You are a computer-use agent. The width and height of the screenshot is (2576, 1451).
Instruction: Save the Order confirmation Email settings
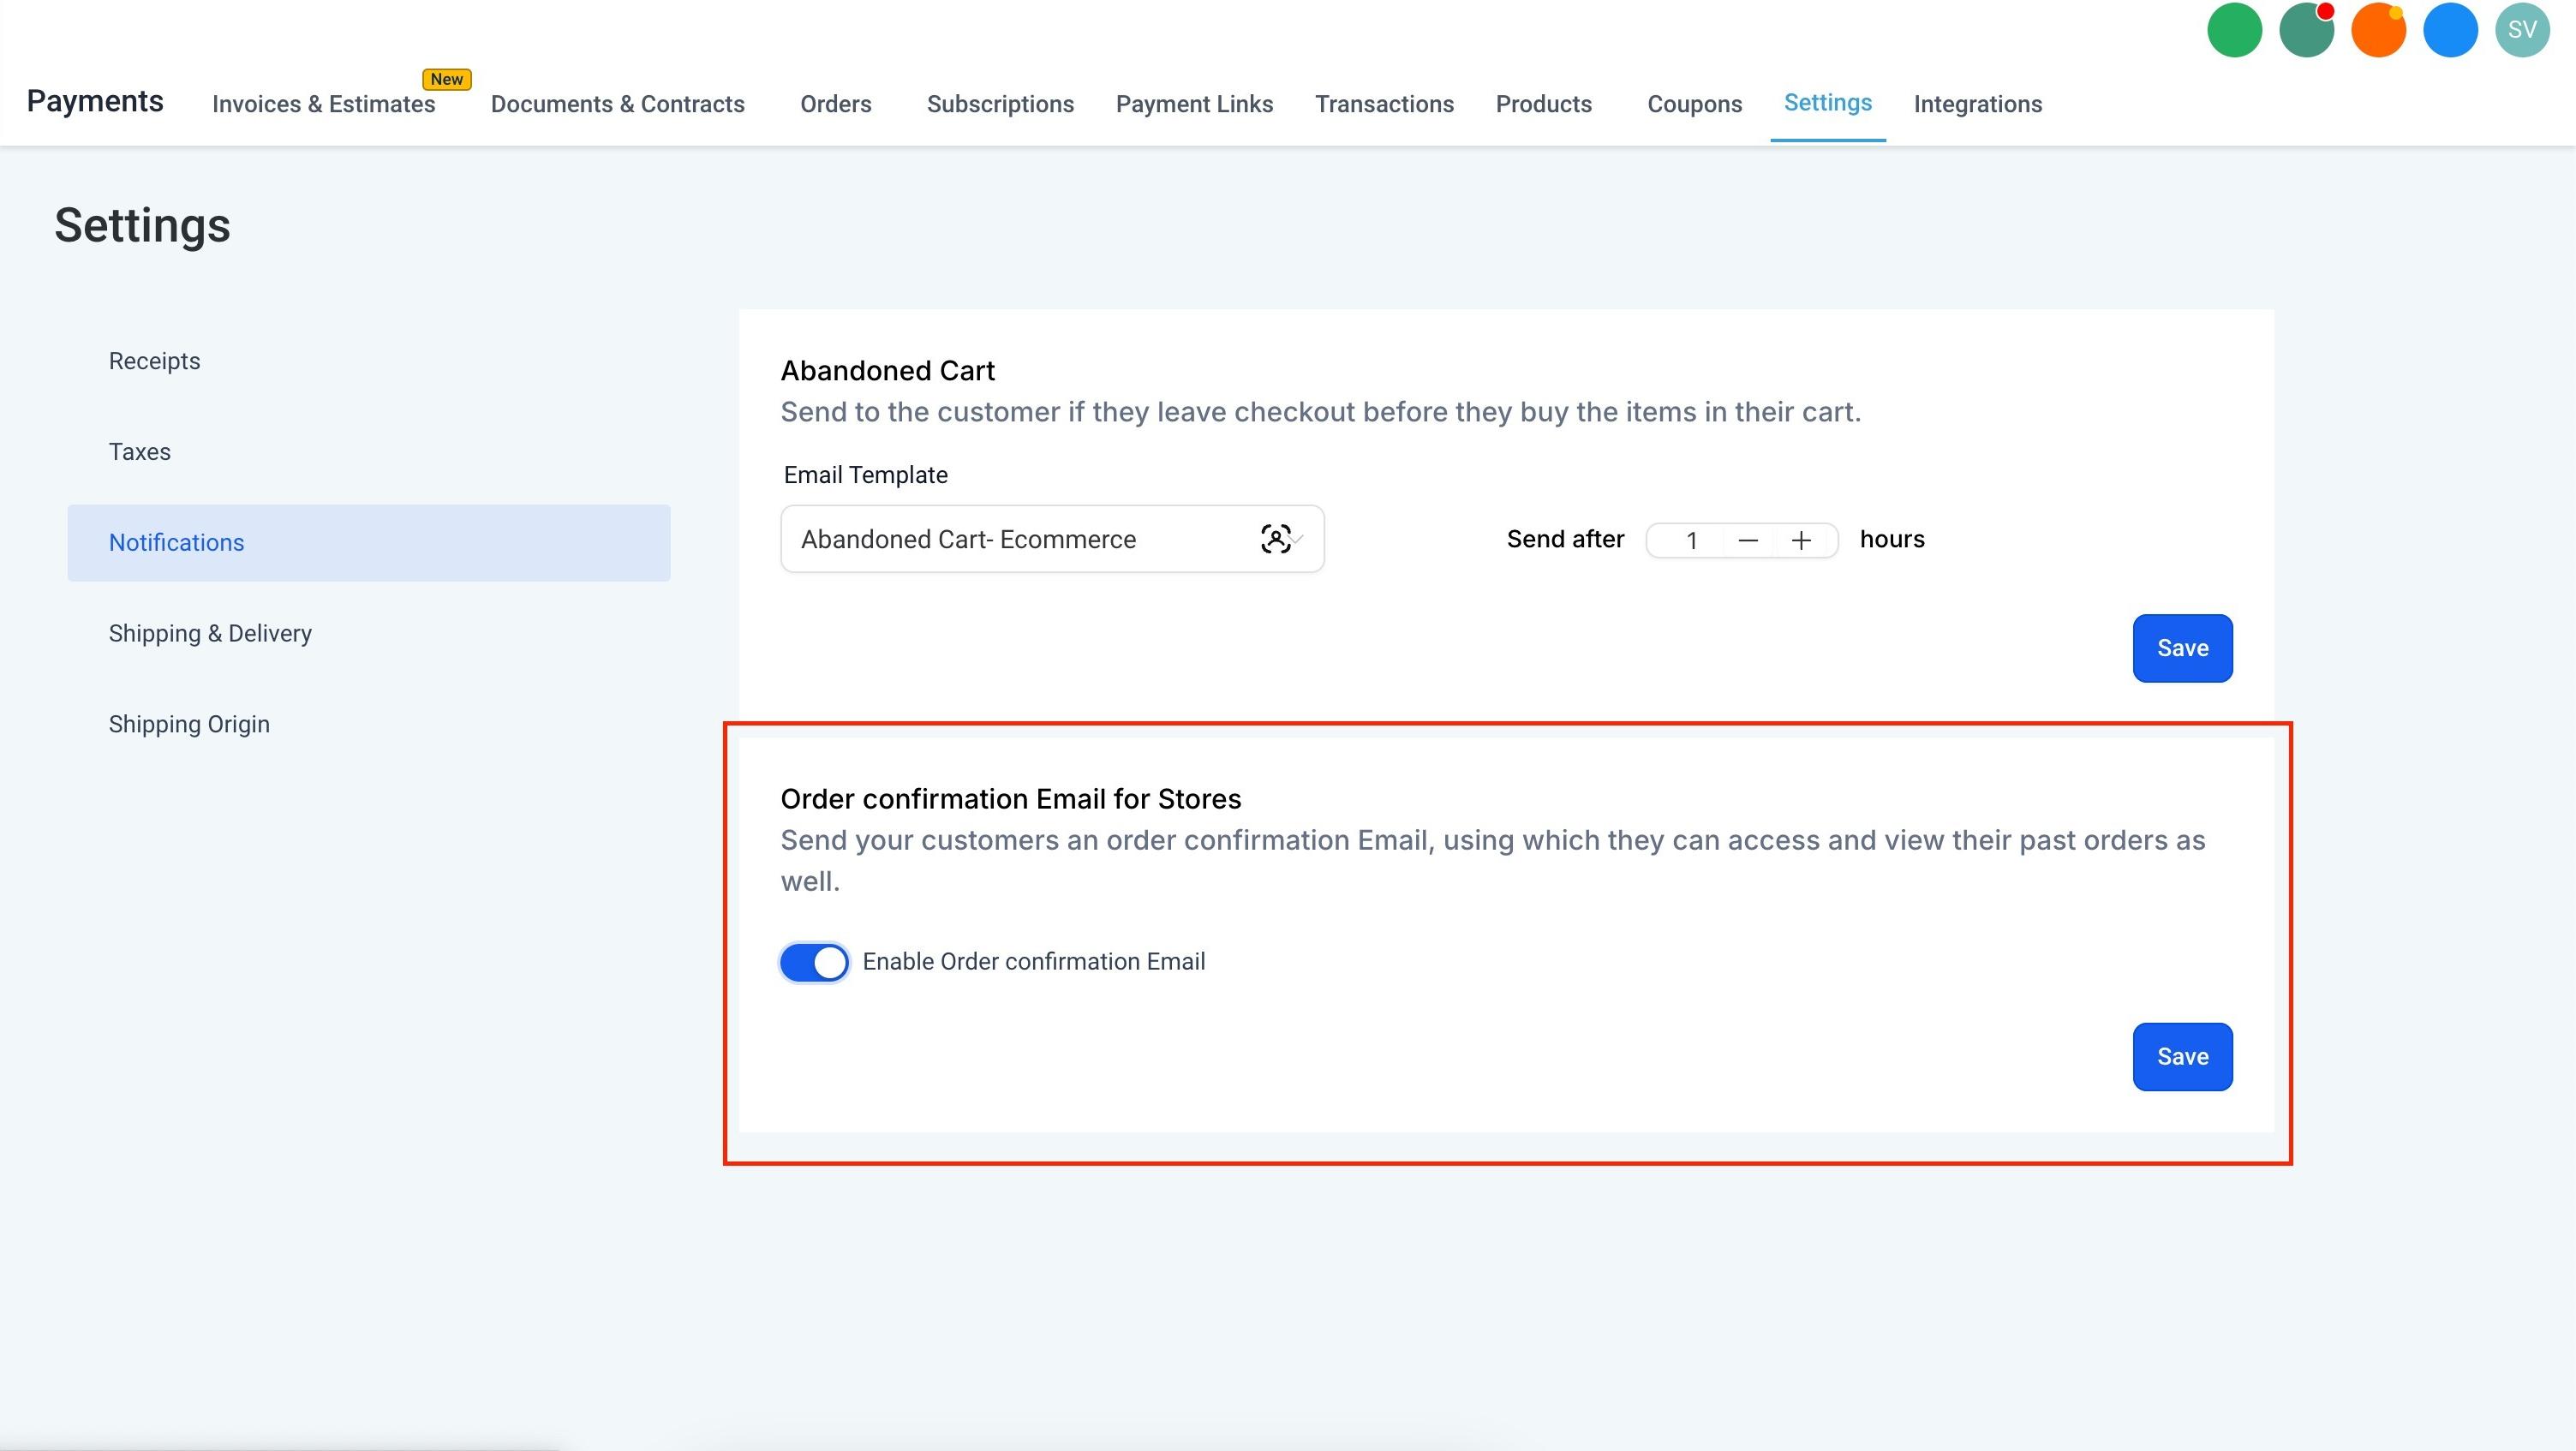pos(2182,1057)
